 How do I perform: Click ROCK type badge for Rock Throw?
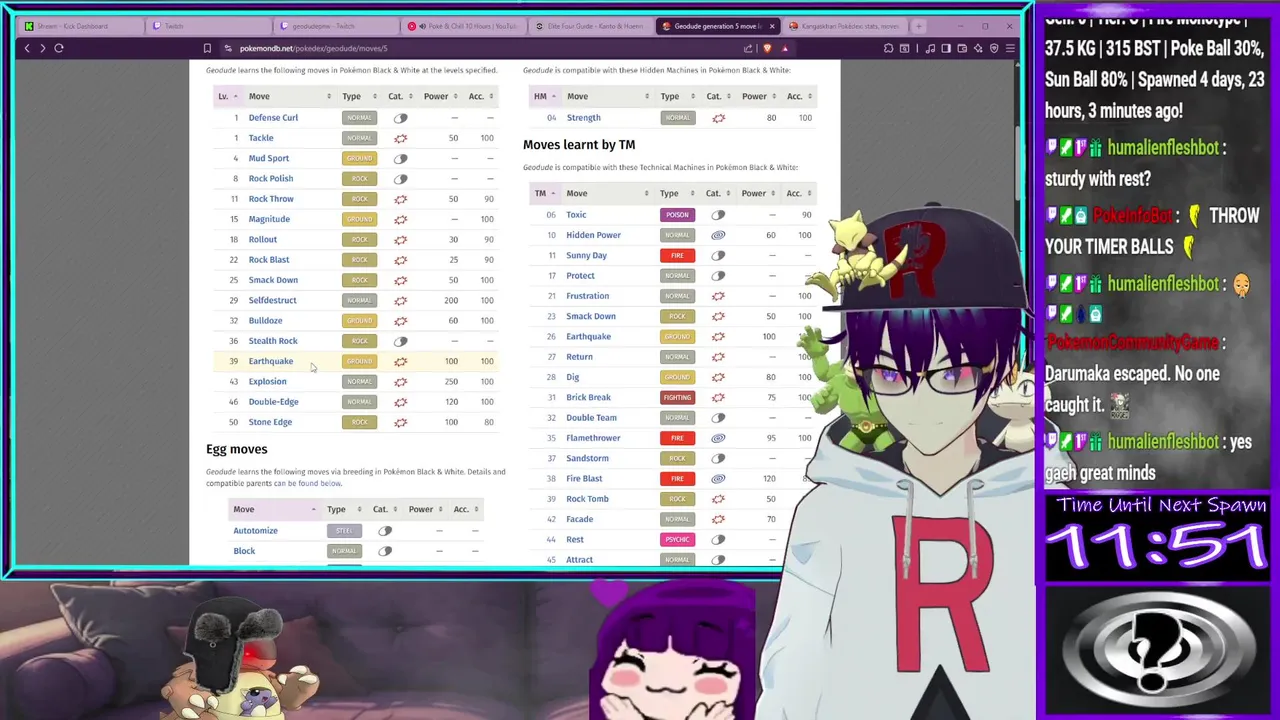[359, 199]
